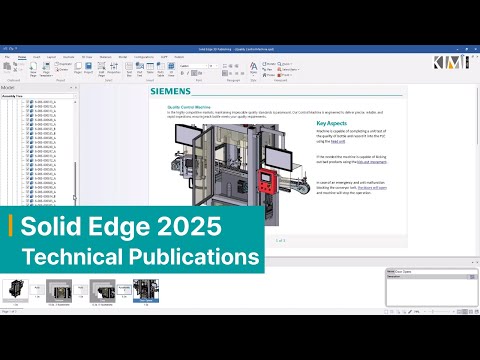Pin the Model panel using pin icon
The height and width of the screenshot is (360, 480).
point(71,87)
